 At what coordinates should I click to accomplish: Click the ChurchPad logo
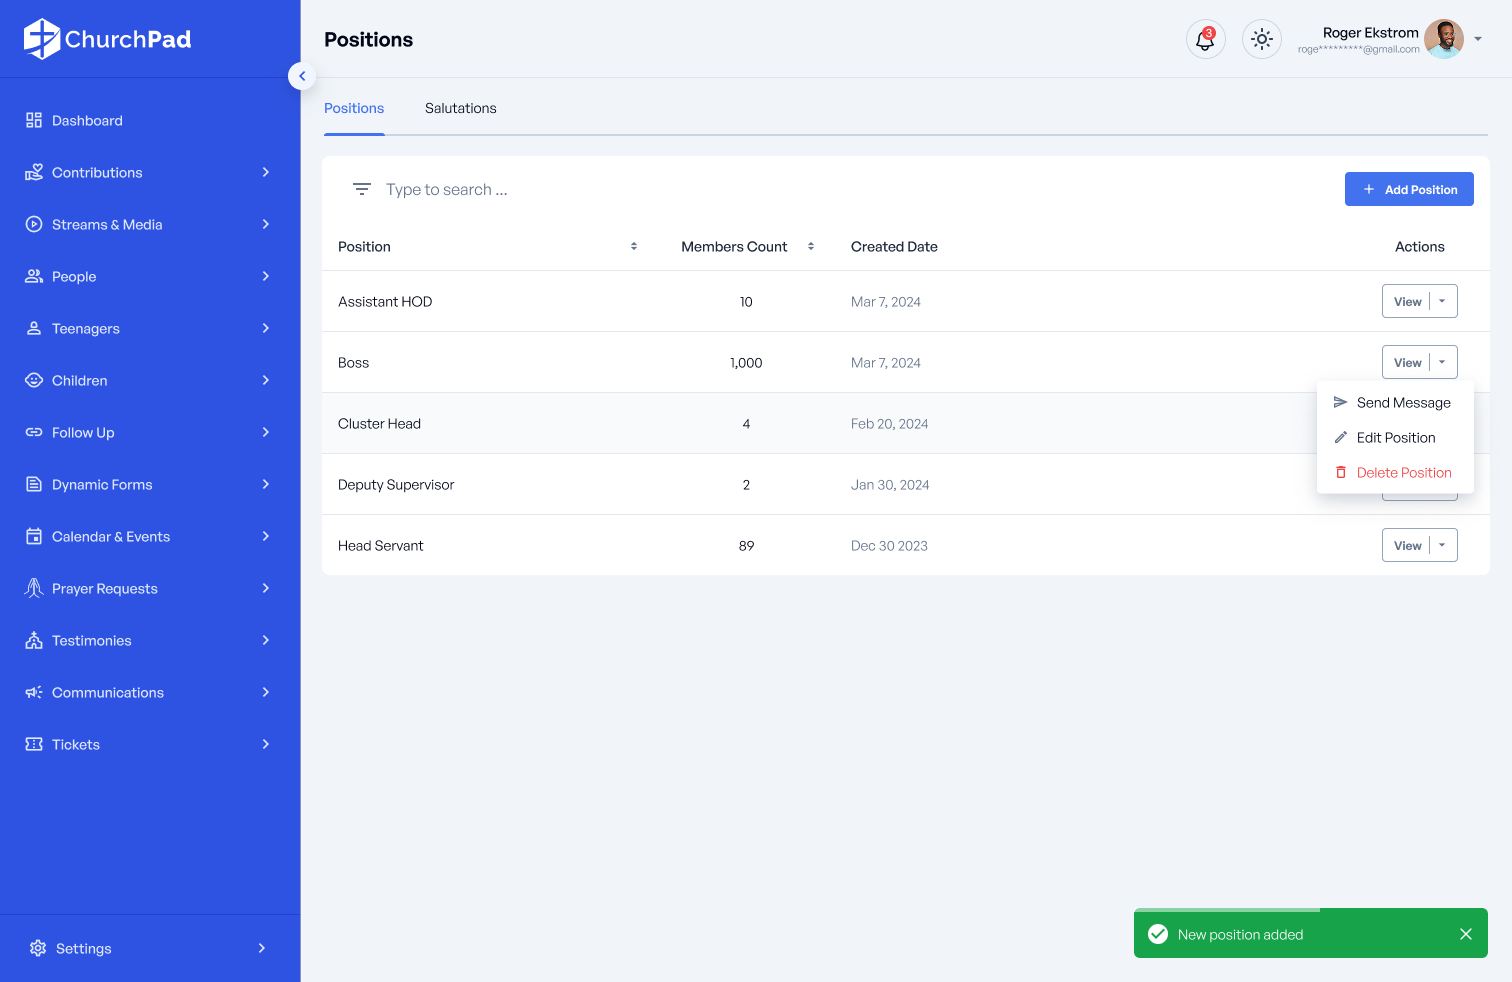tap(108, 39)
